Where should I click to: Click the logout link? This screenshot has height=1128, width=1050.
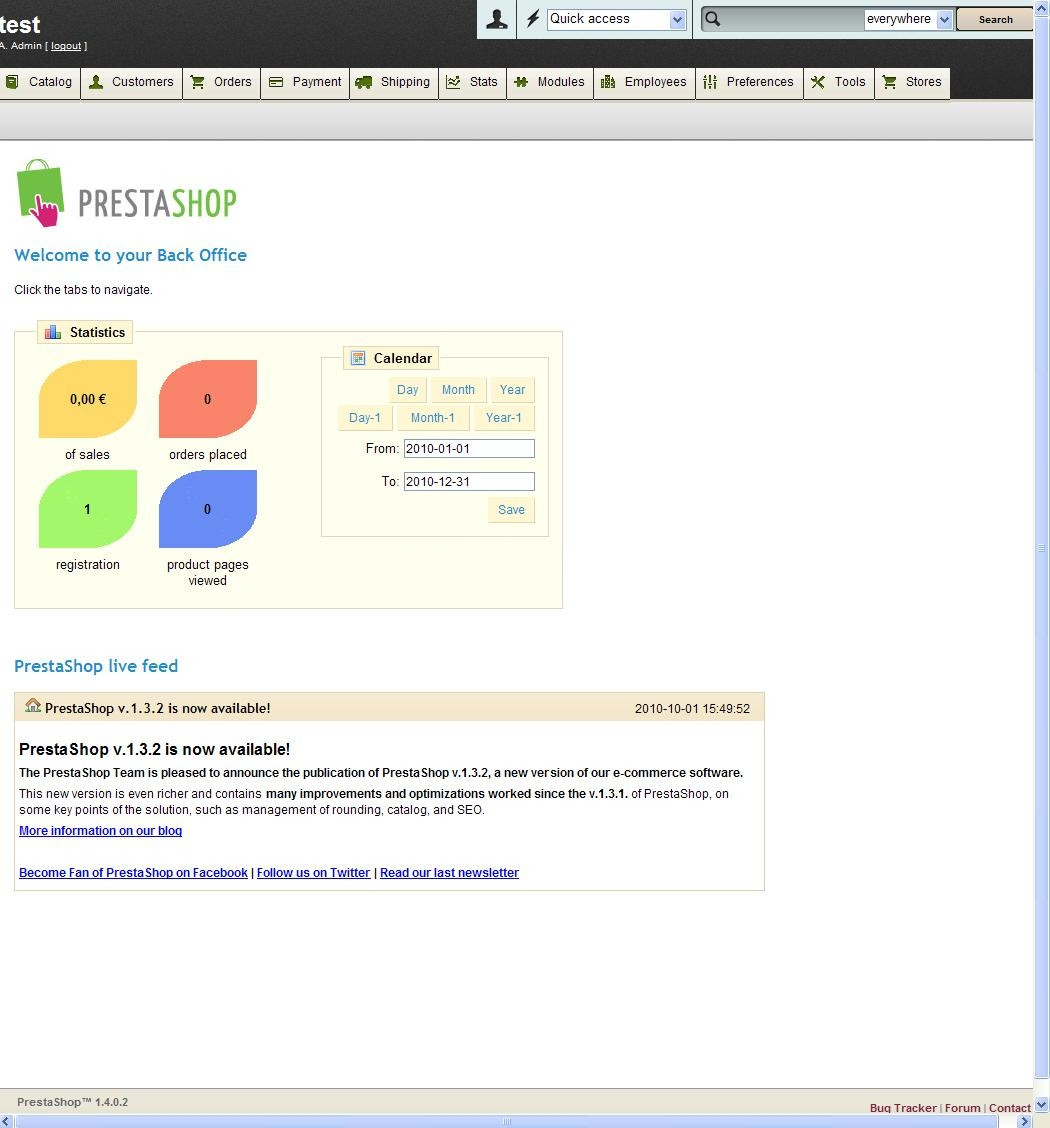tap(66, 46)
